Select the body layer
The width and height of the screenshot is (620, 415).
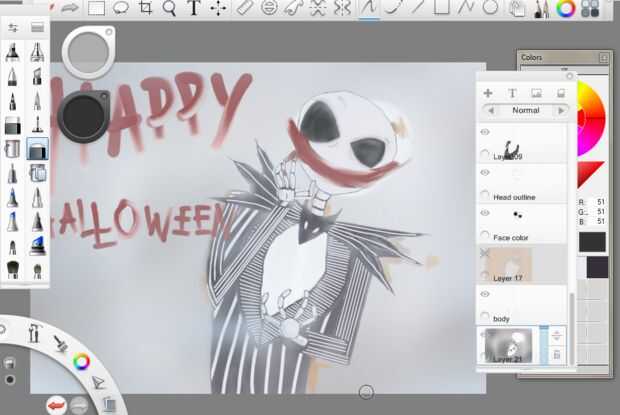tap(520, 305)
